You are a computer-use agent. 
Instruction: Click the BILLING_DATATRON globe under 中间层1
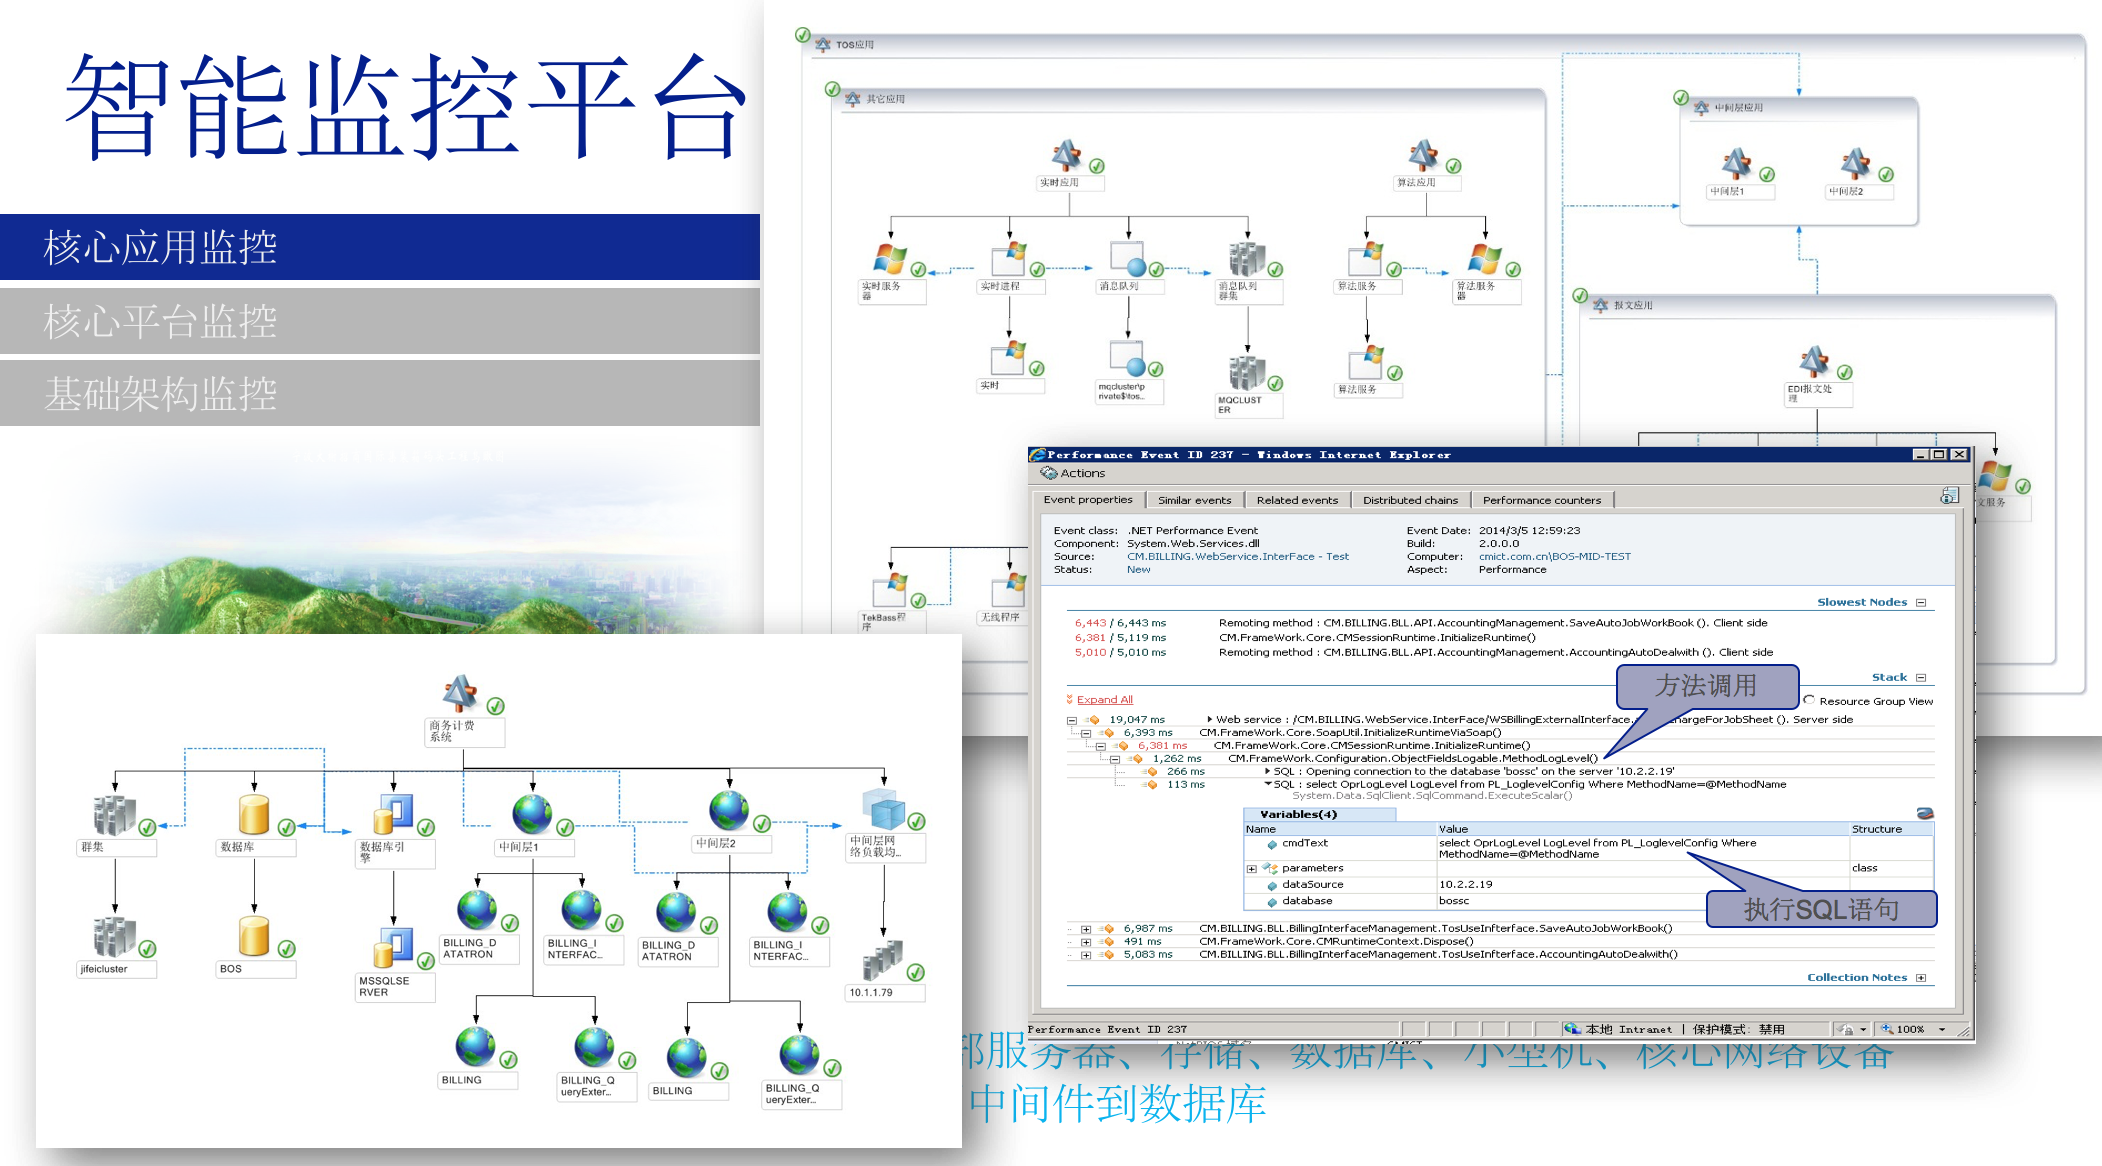point(477,910)
